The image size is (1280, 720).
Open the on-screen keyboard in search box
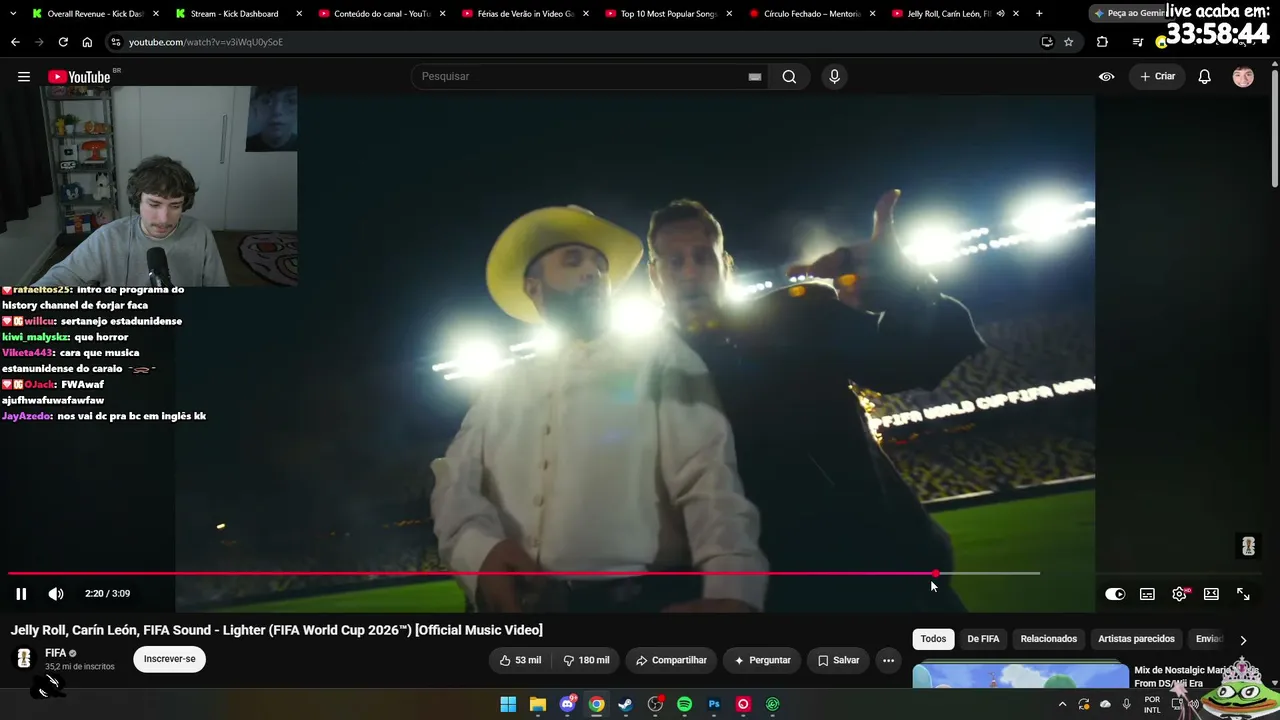(x=755, y=77)
